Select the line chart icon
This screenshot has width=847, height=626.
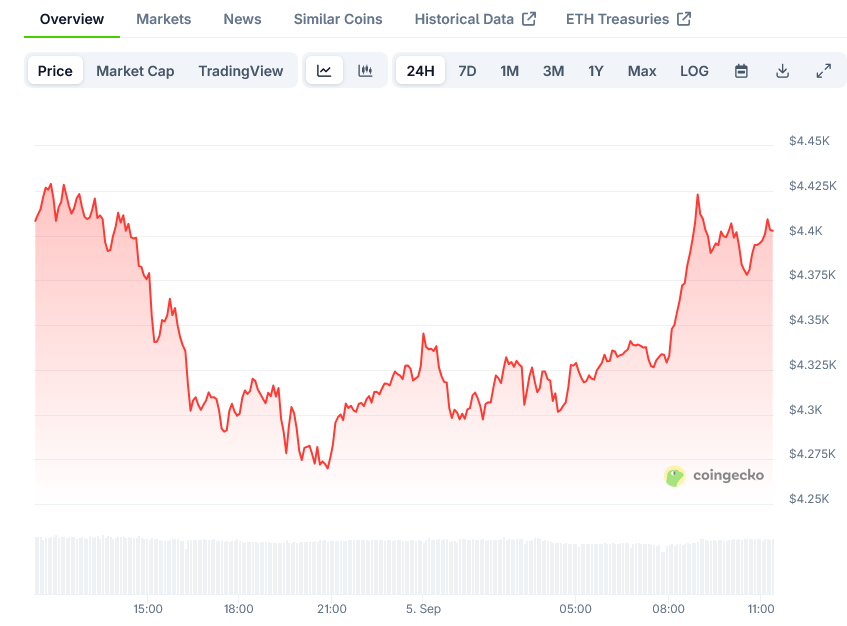point(324,71)
